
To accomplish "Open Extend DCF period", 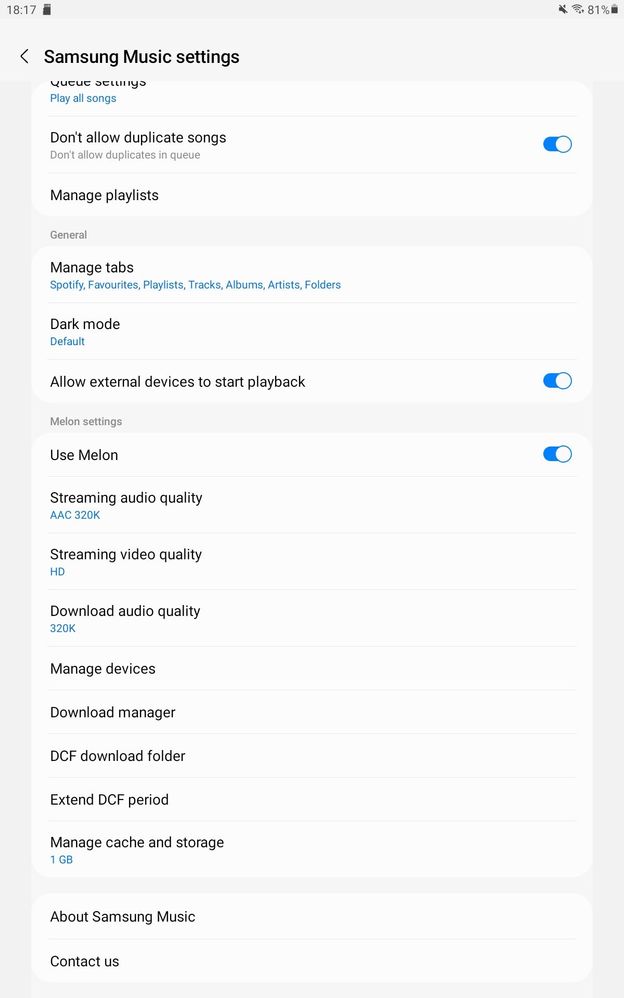I will coord(312,799).
